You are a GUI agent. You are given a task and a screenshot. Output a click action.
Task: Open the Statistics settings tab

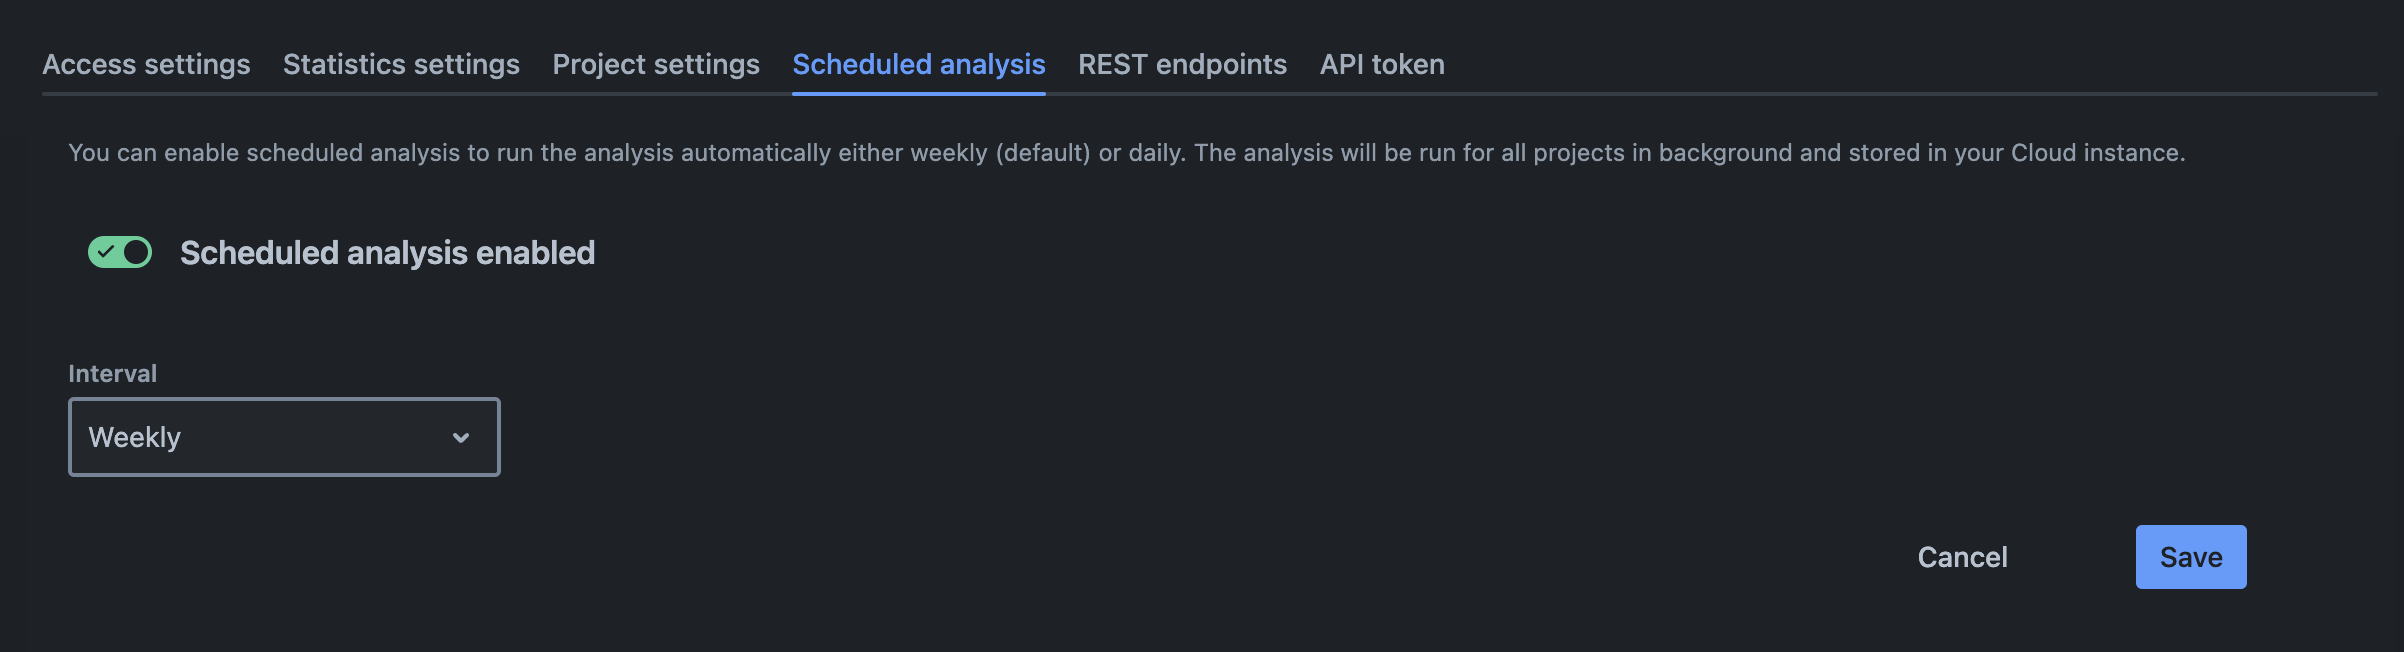pyautogui.click(x=401, y=65)
